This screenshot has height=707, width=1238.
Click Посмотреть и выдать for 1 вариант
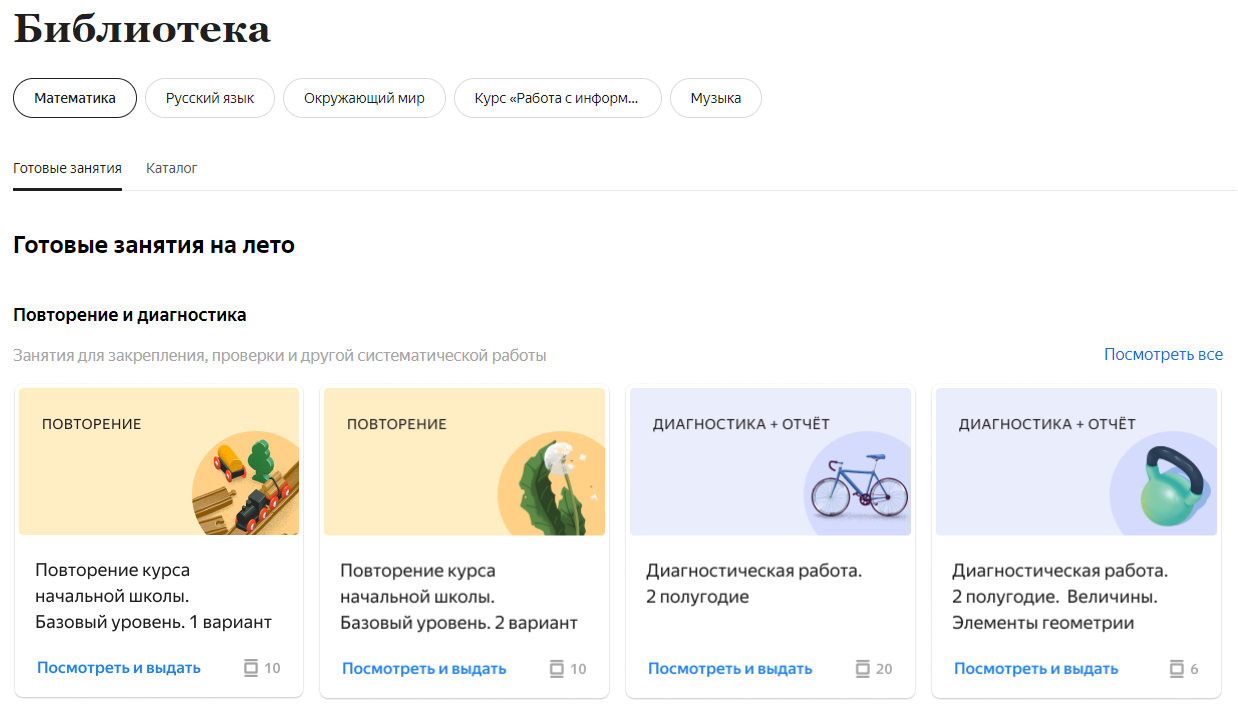tap(119, 668)
